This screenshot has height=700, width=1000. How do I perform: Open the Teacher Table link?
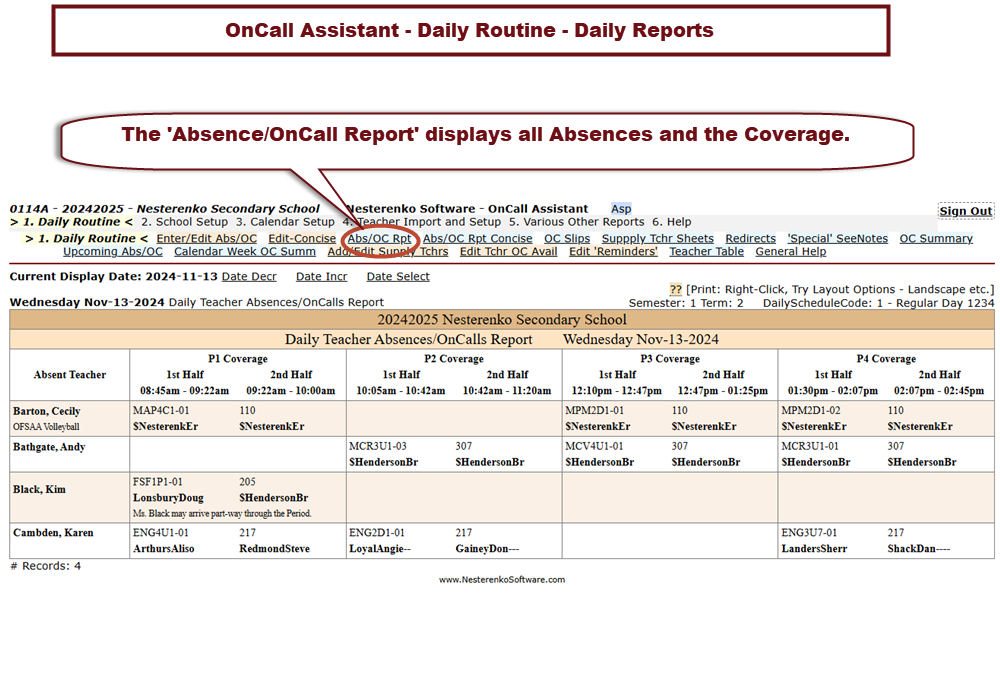point(706,252)
